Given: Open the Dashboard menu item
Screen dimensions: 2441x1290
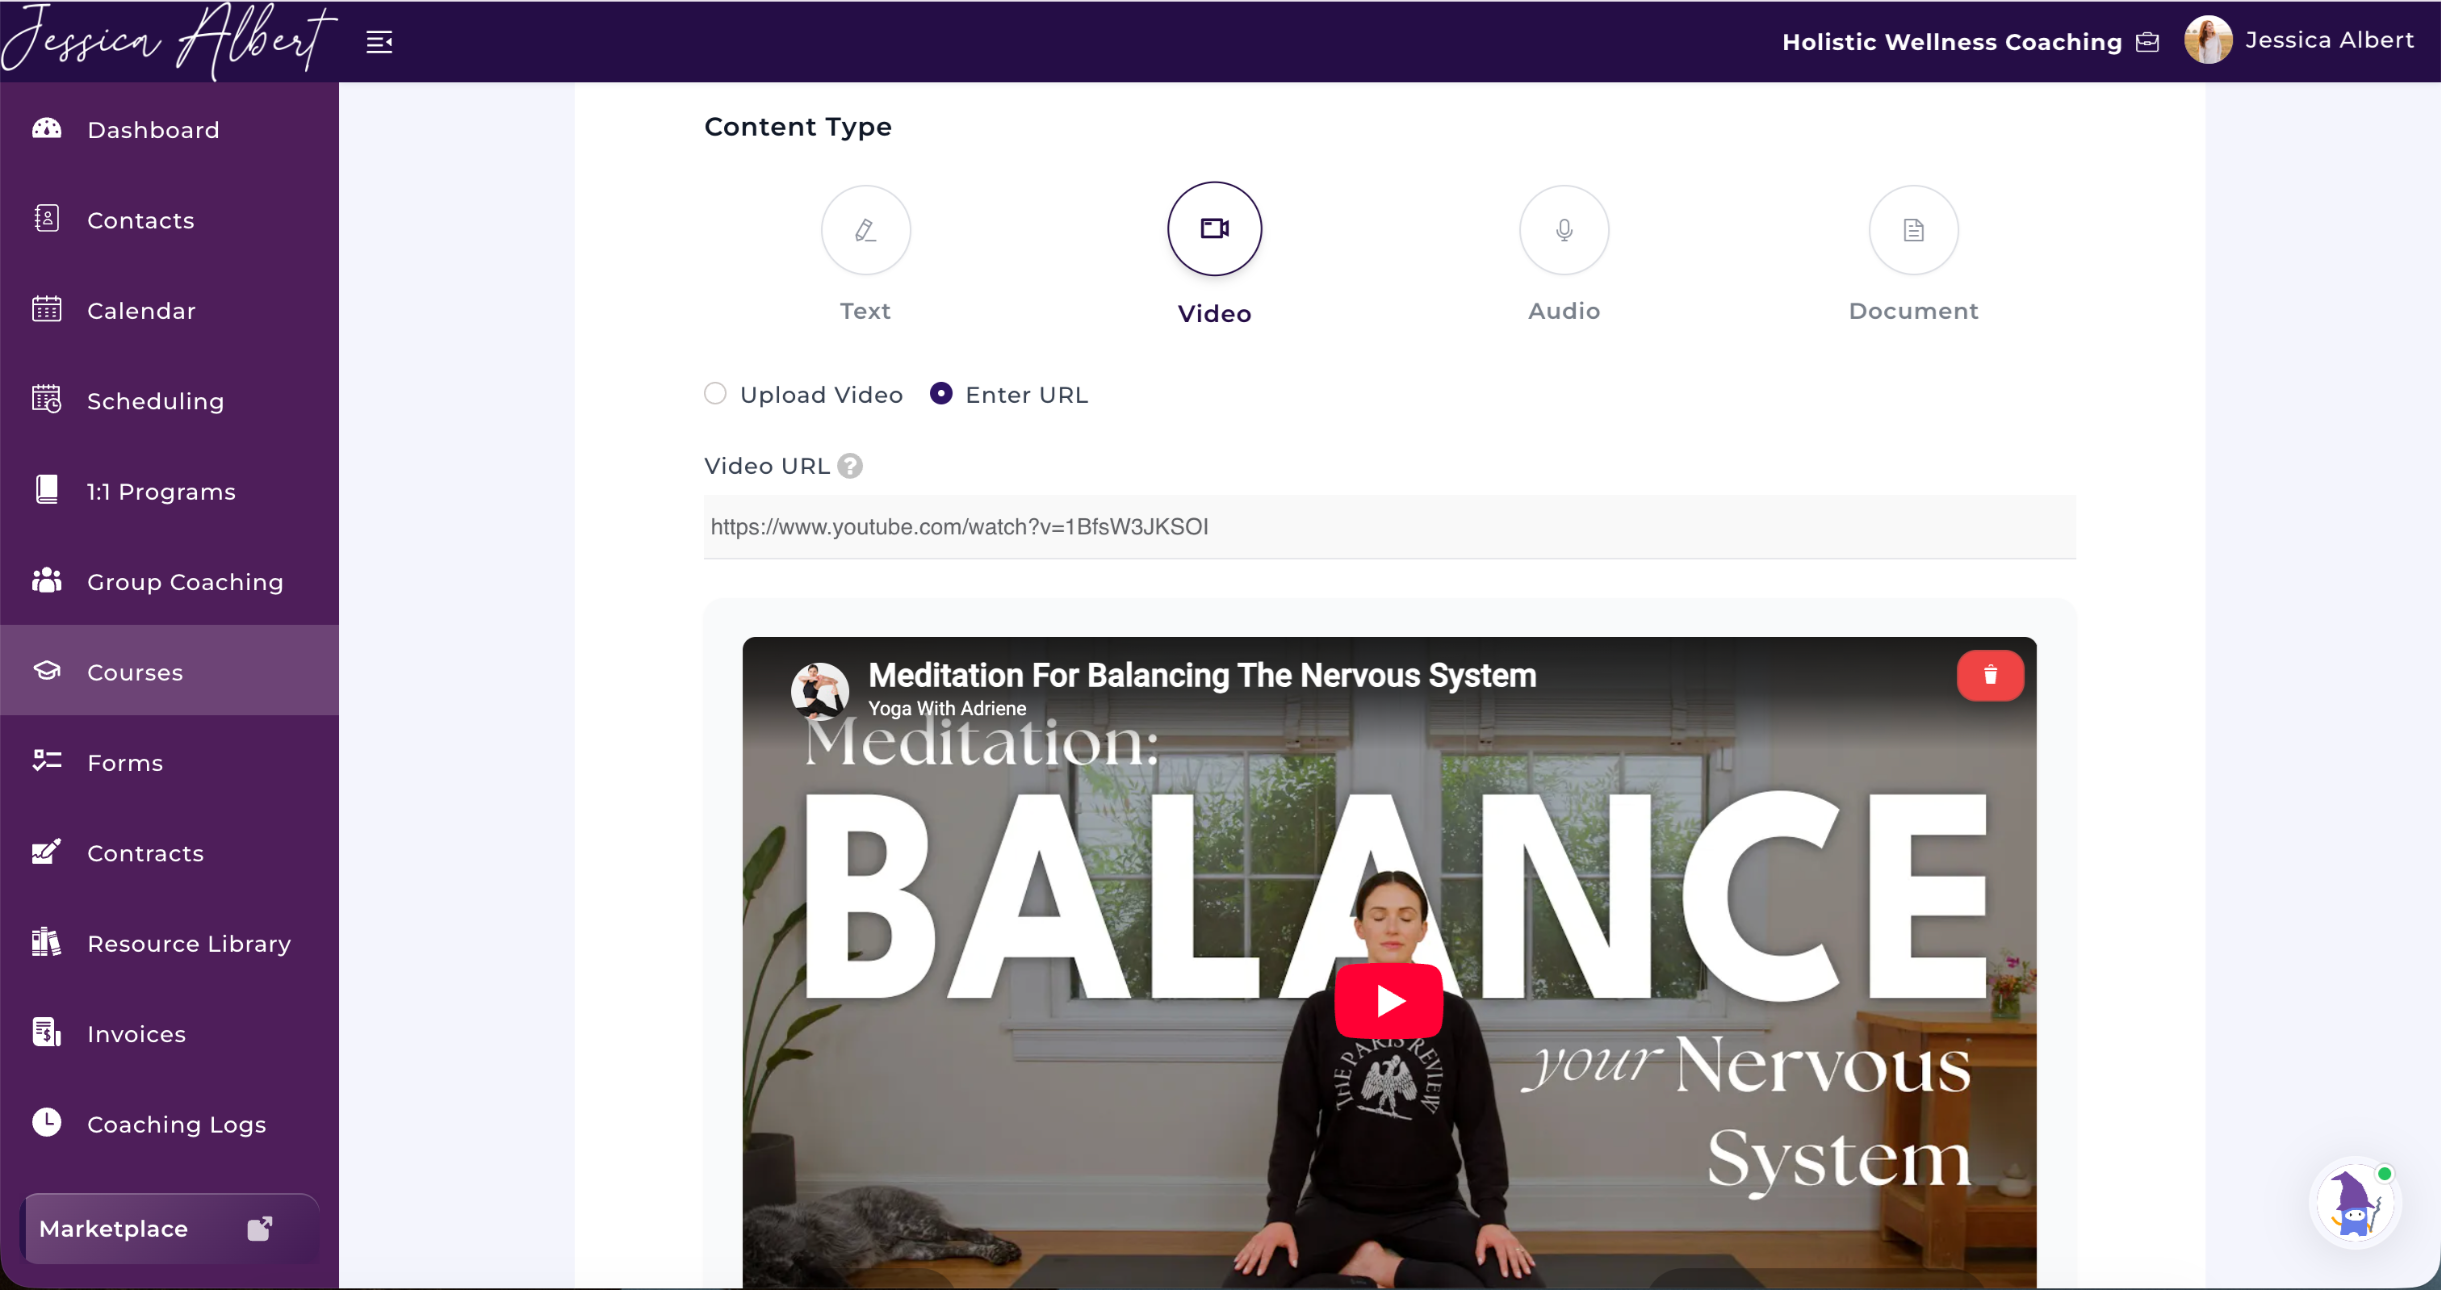Looking at the screenshot, I should coord(170,130).
